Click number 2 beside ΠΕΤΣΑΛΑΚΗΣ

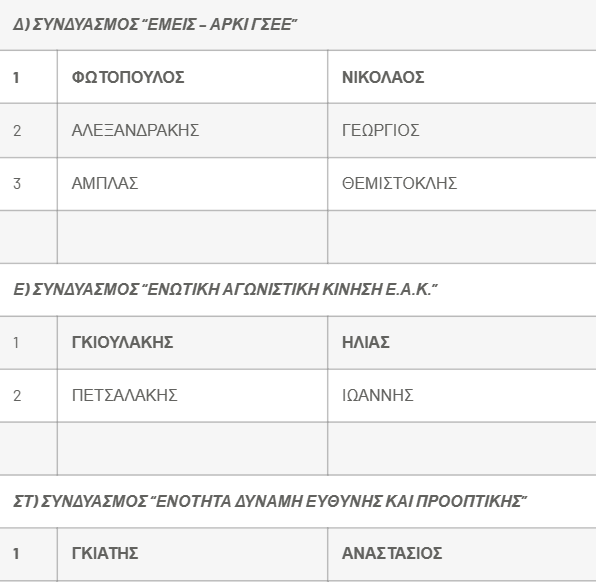tap(17, 396)
